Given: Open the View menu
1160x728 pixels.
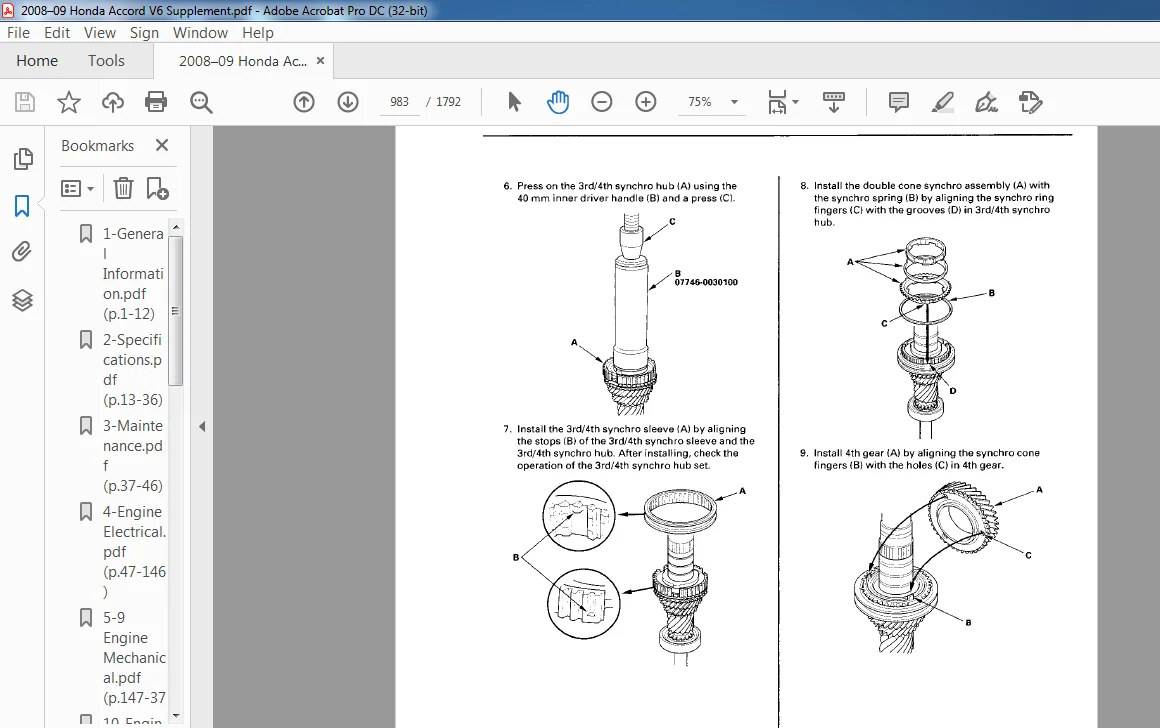Looking at the screenshot, I should pos(100,33).
